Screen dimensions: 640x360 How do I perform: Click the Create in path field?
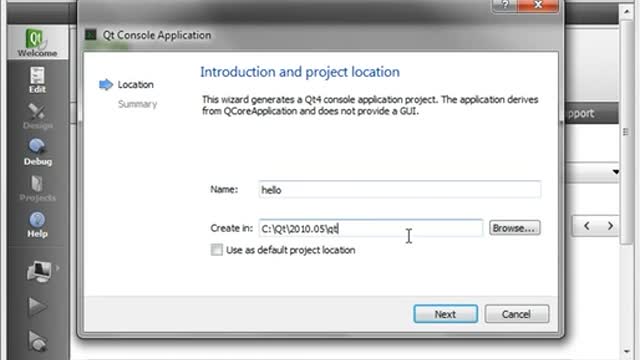coord(371,228)
